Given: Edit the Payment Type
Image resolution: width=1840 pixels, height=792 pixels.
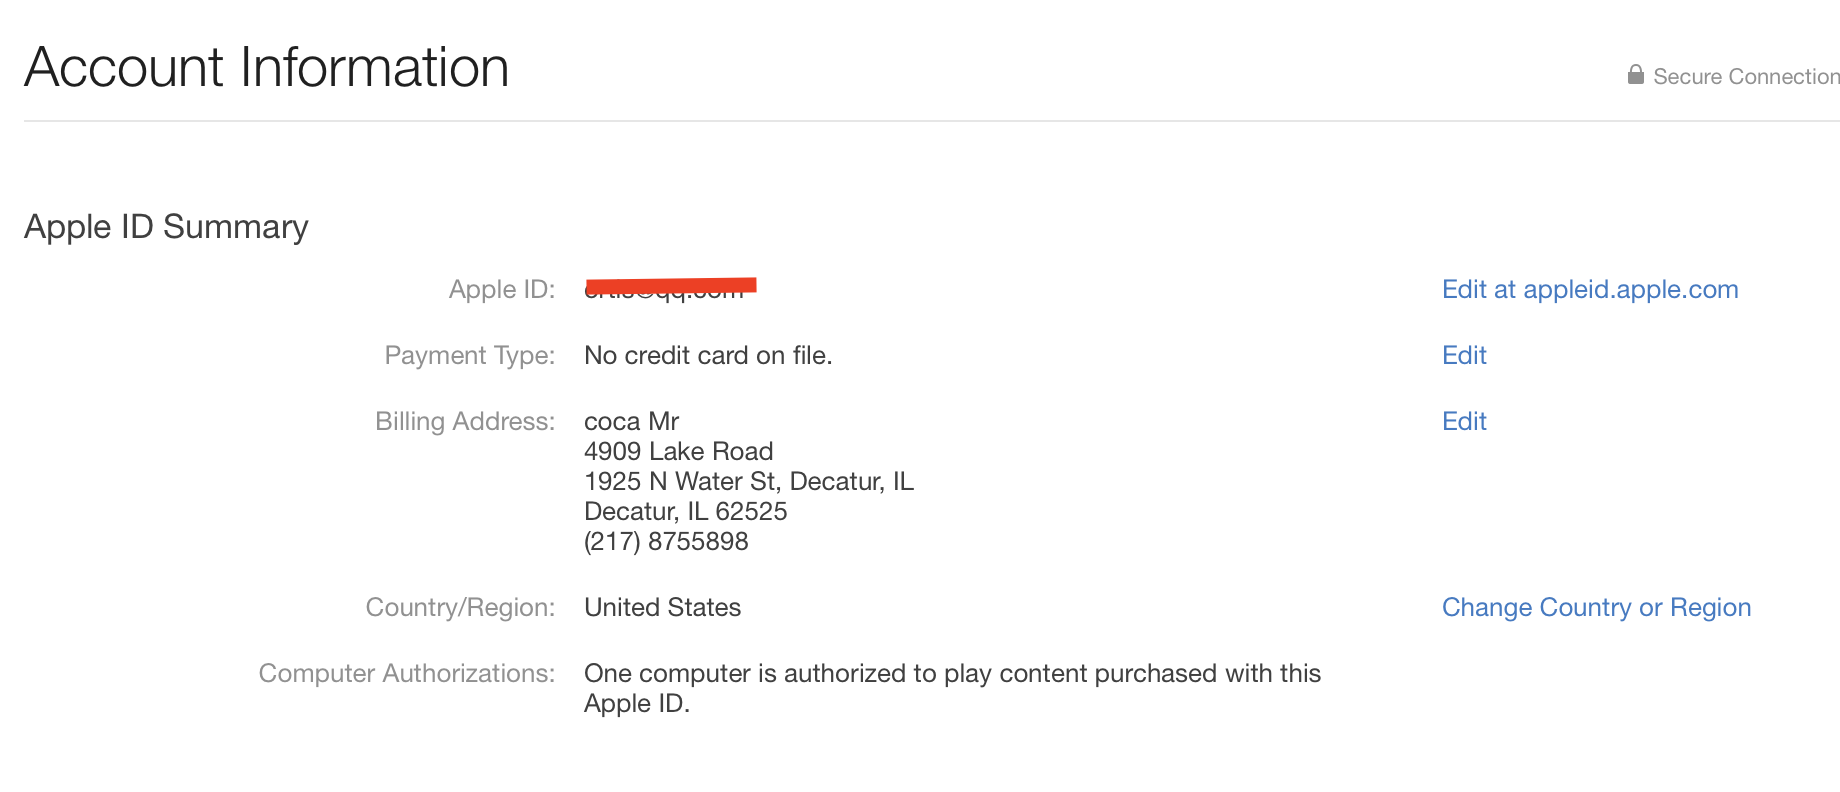Looking at the screenshot, I should click(x=1464, y=355).
